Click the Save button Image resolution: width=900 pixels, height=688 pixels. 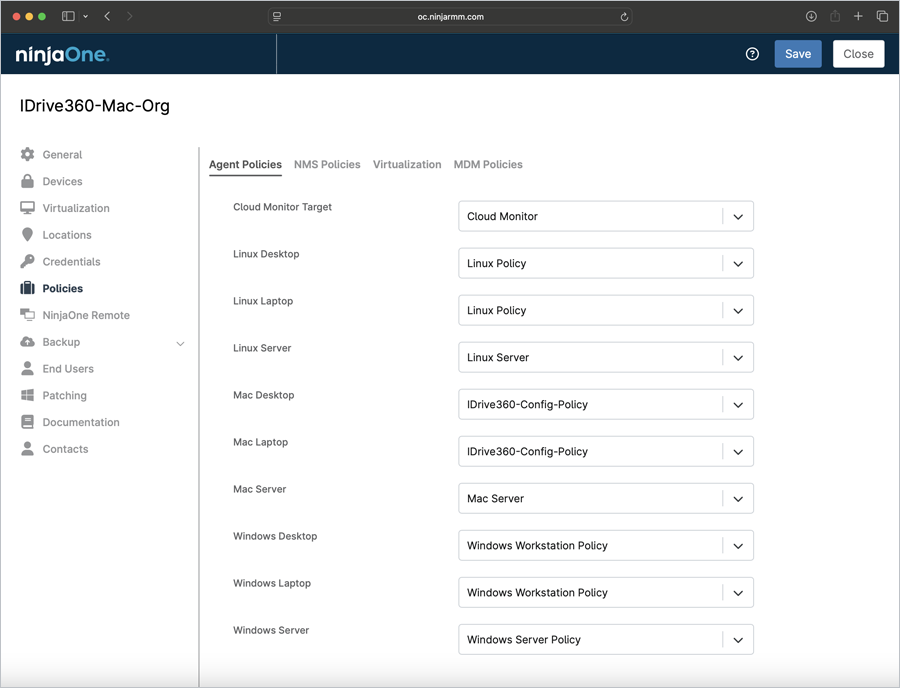797,54
